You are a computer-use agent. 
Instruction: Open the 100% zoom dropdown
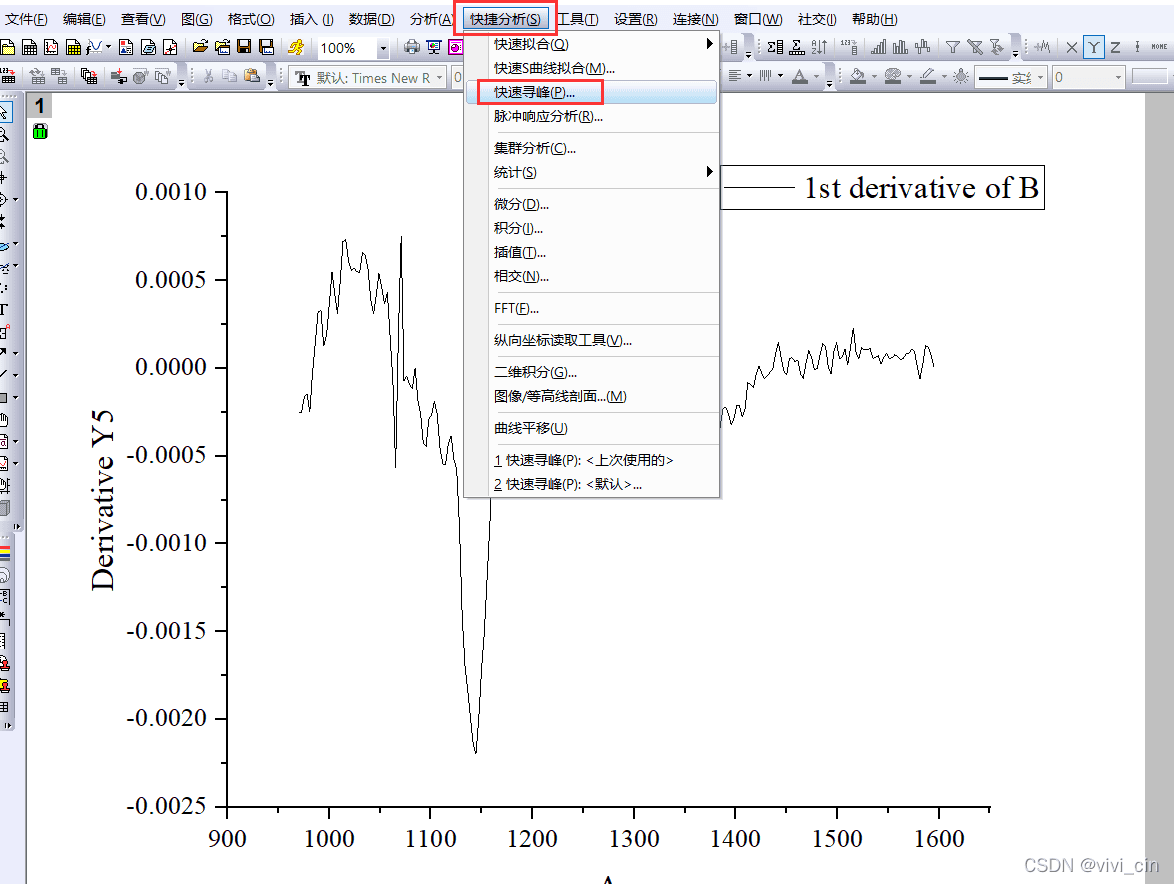tap(383, 48)
